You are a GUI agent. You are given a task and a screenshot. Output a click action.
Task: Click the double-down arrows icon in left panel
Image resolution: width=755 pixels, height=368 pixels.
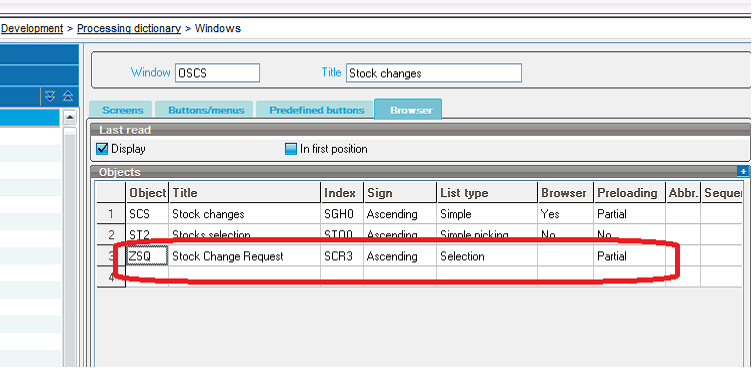pyautogui.click(x=50, y=96)
